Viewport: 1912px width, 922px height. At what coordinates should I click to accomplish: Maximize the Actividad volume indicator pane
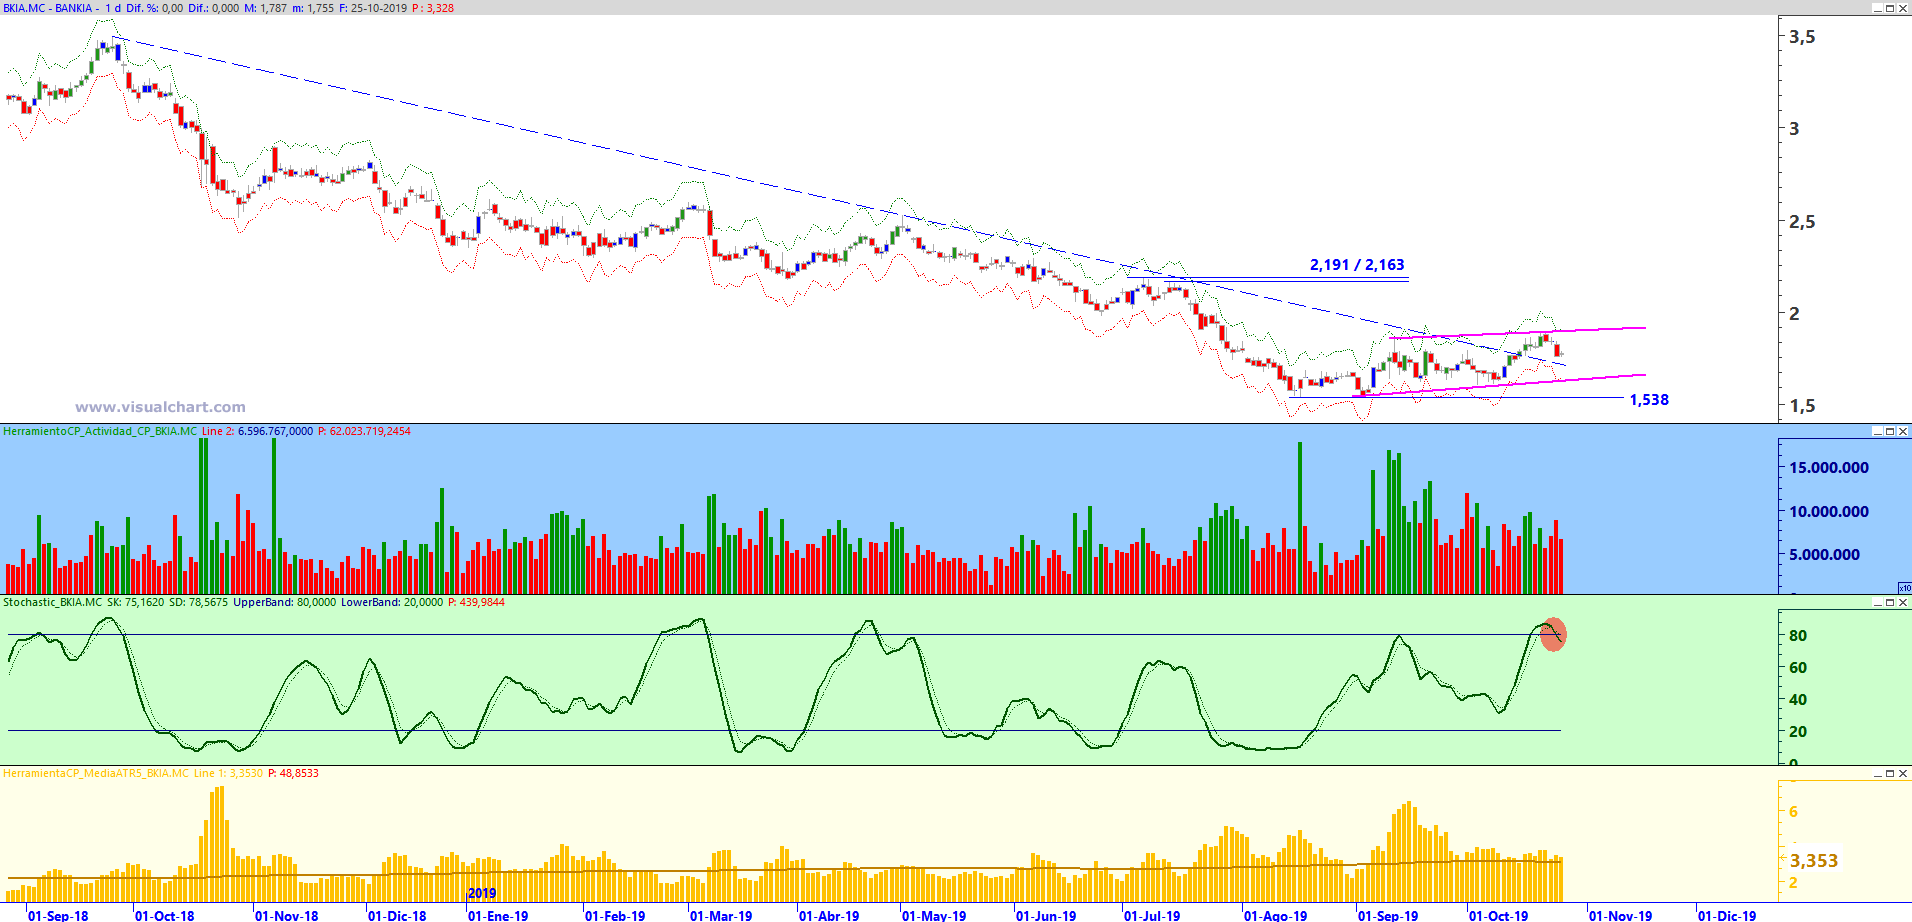1890,431
